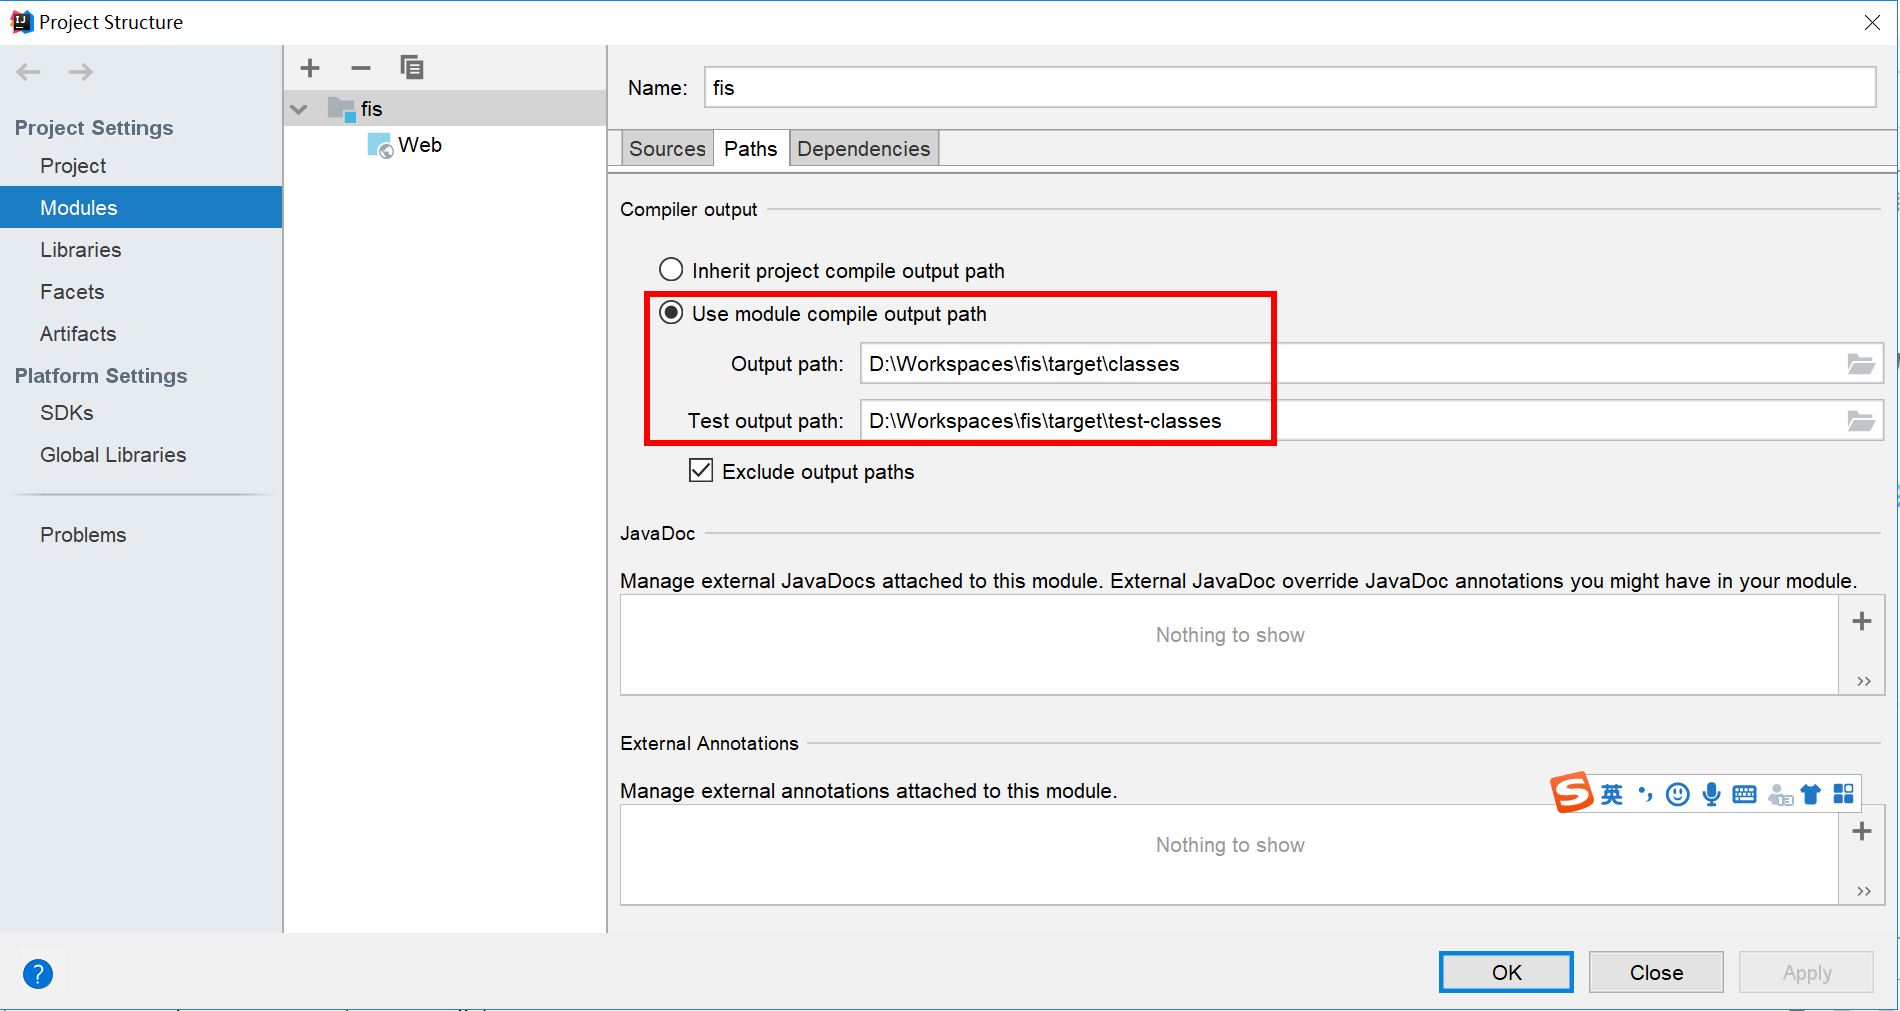Image resolution: width=1900 pixels, height=1011 pixels.
Task: Click the Sogou input method logo
Action: [1572, 793]
